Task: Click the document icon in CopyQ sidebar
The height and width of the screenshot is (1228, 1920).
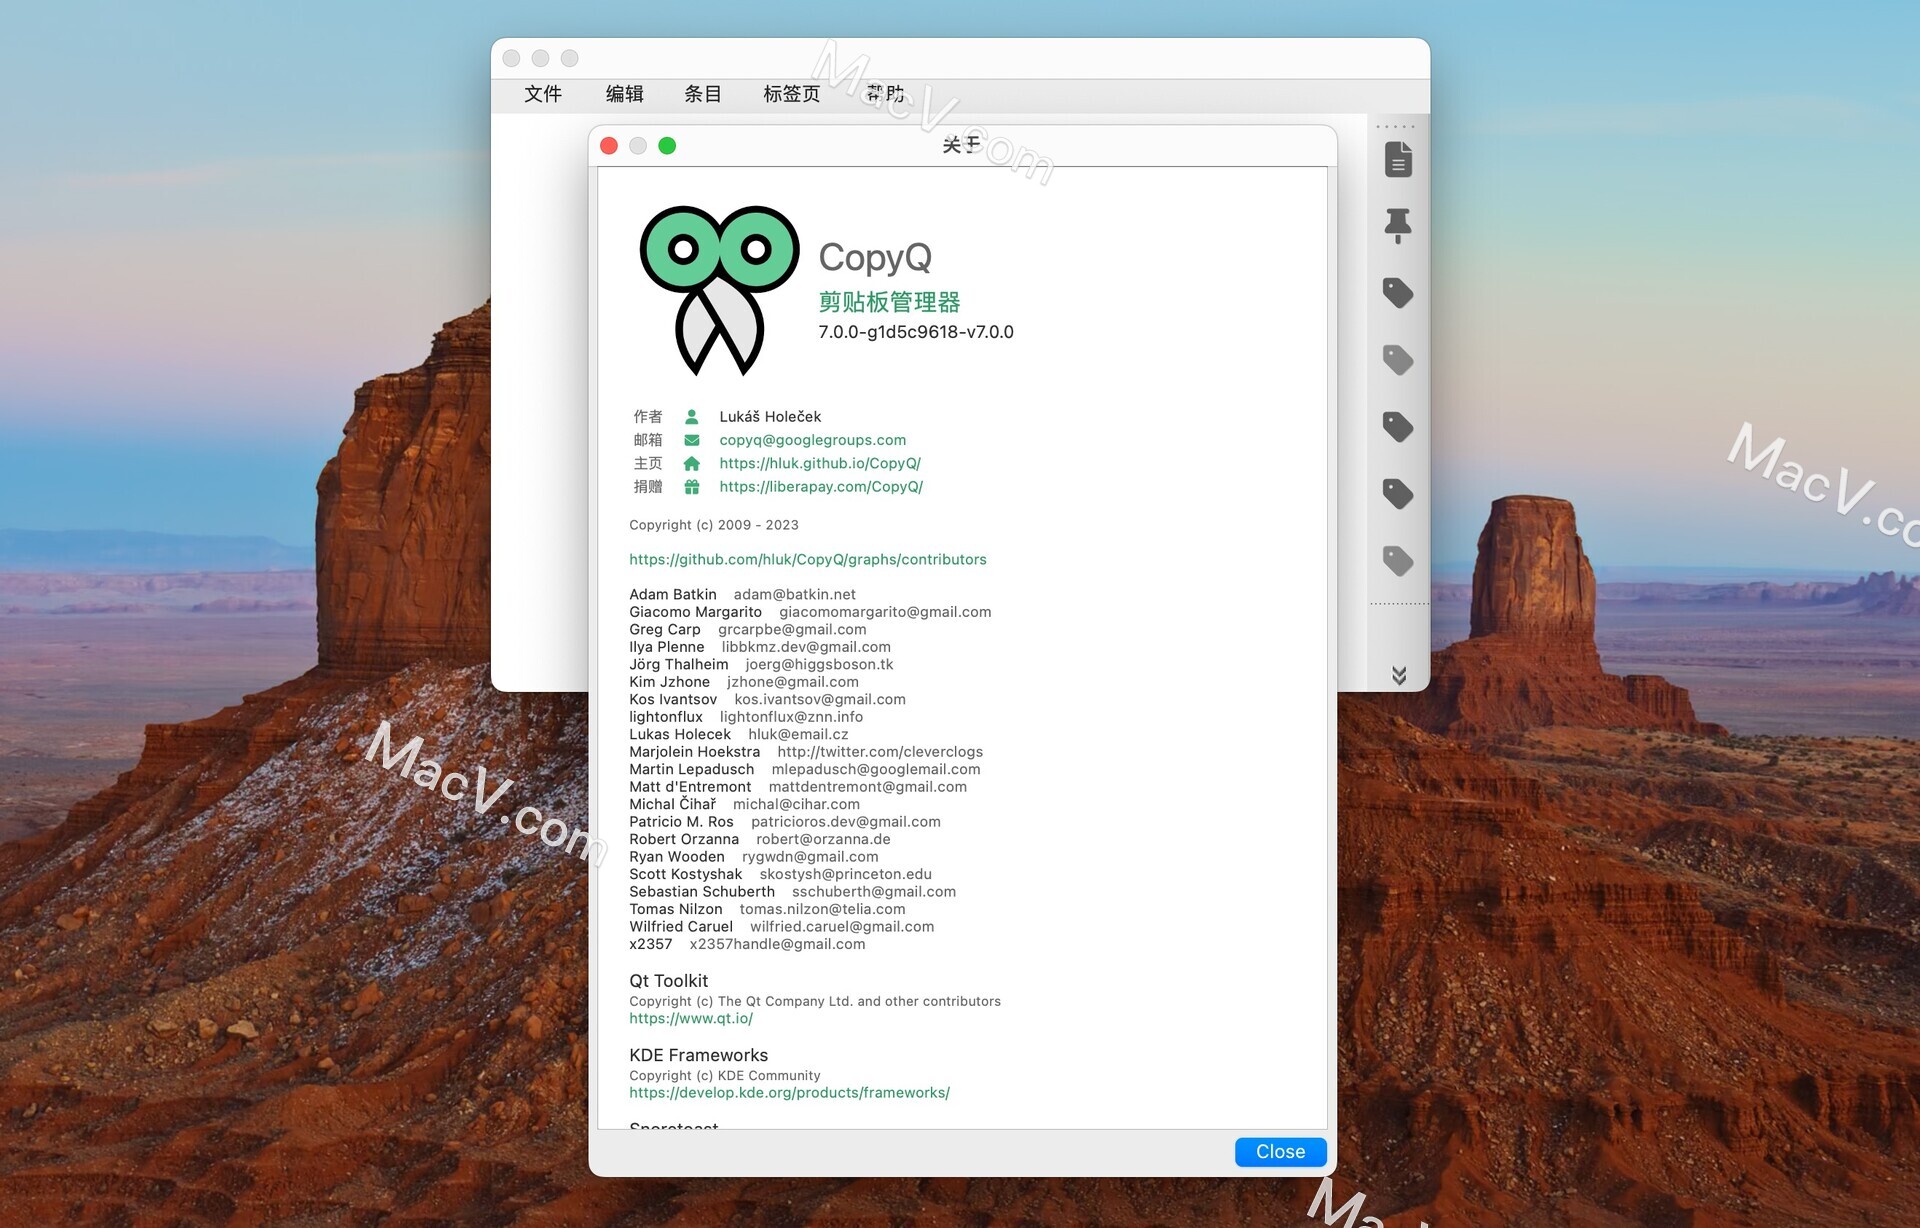Action: point(1398,159)
